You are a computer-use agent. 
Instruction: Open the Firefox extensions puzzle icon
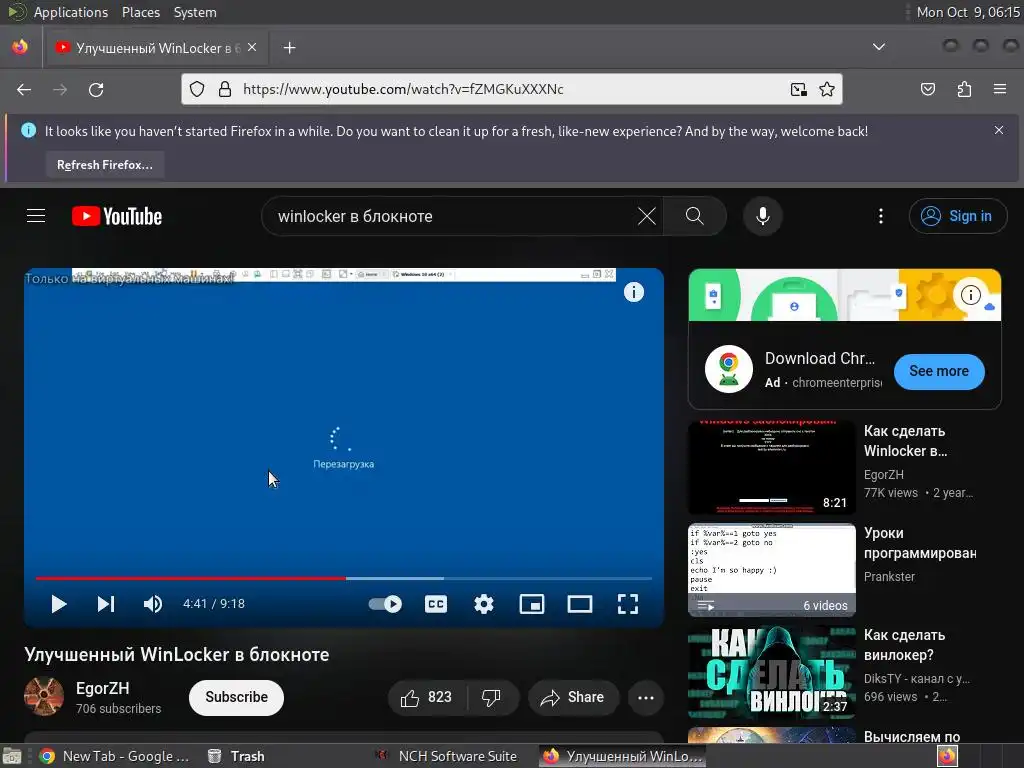[x=964, y=89]
